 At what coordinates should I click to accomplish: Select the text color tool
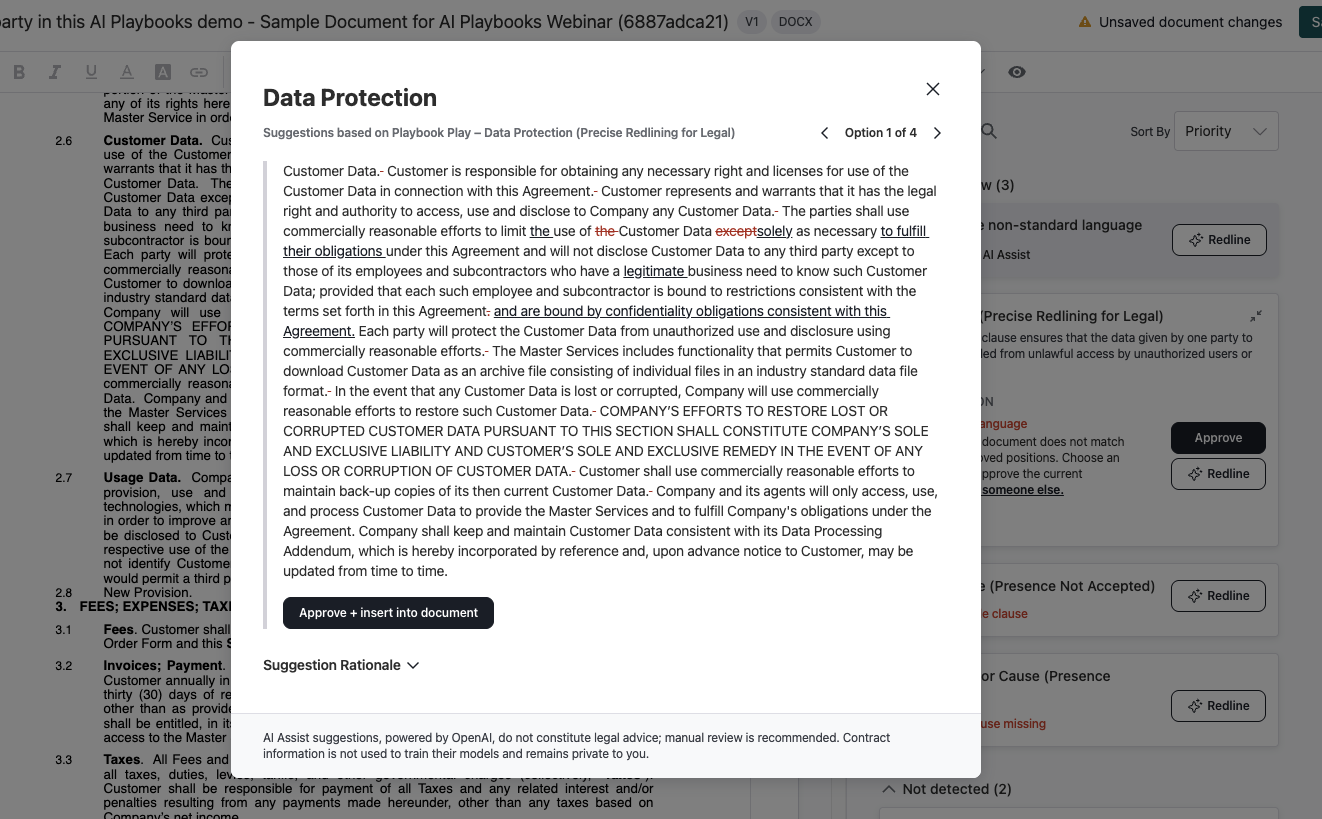126,72
